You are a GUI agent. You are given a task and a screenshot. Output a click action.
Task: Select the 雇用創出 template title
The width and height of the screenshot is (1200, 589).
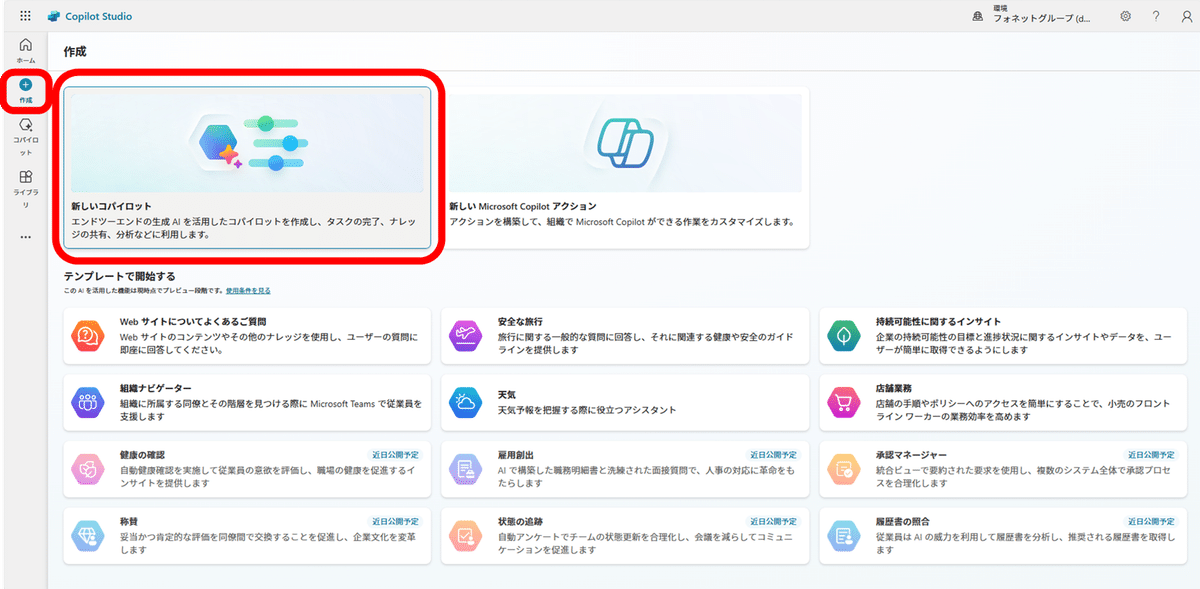[516, 455]
